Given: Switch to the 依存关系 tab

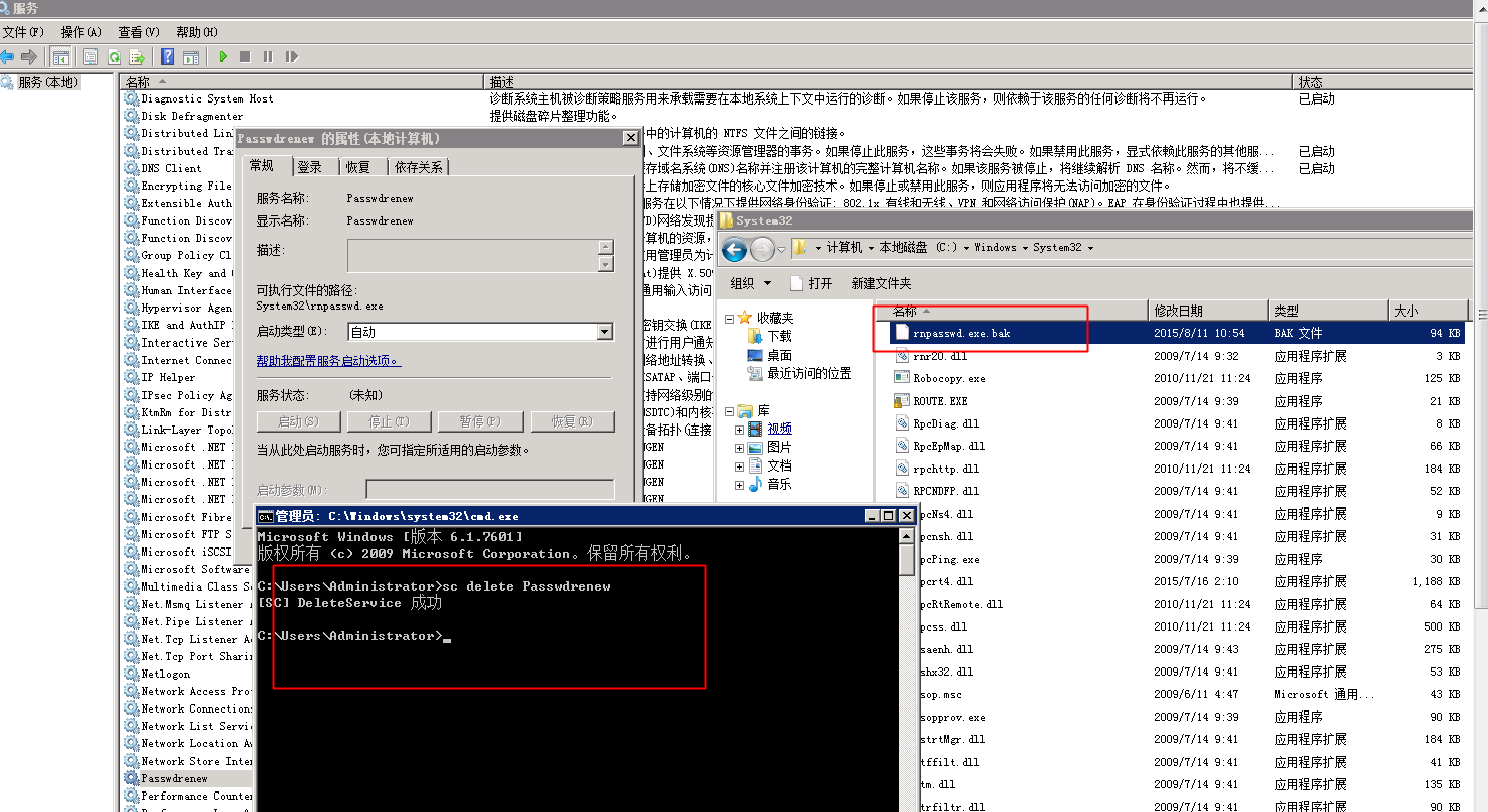Looking at the screenshot, I should (418, 167).
